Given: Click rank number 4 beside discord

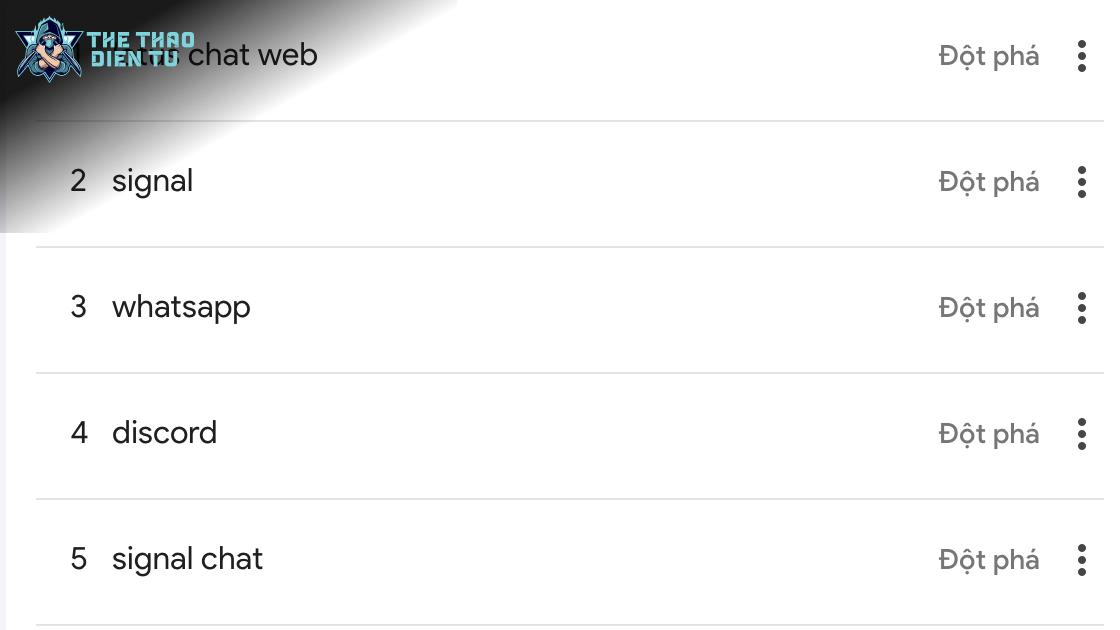Looking at the screenshot, I should [79, 433].
